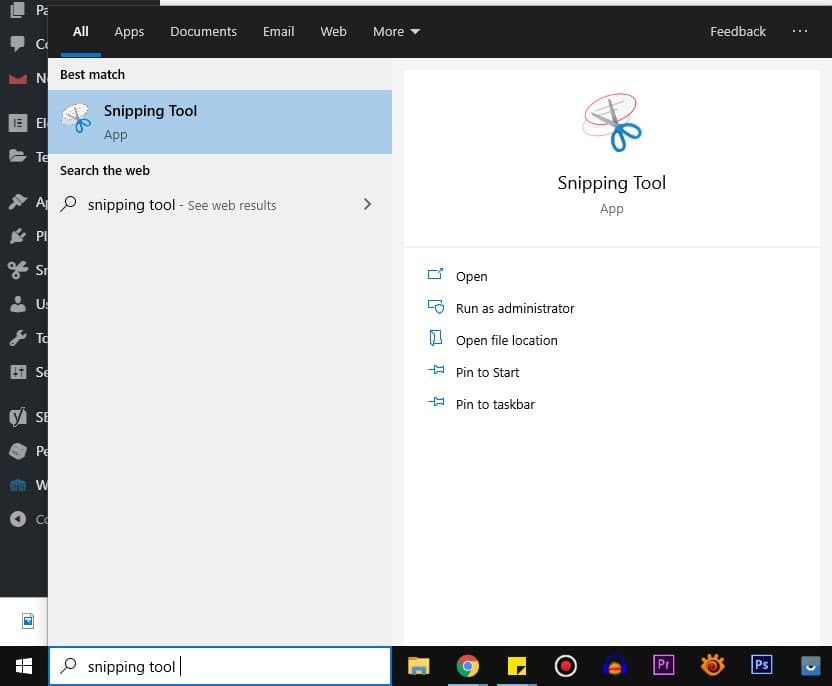Expand the More filters dropdown
Viewport: 832px width, 686px height.
[396, 32]
